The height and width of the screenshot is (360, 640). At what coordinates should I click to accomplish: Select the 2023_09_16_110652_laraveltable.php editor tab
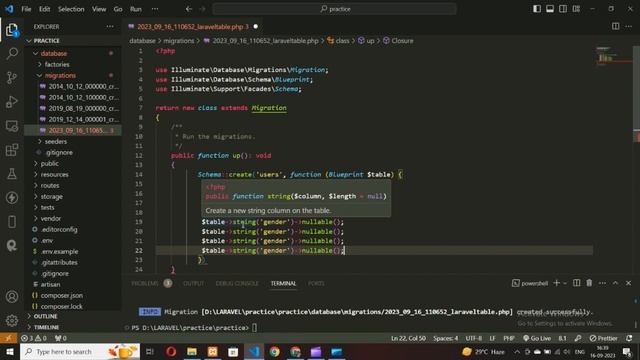point(193,27)
